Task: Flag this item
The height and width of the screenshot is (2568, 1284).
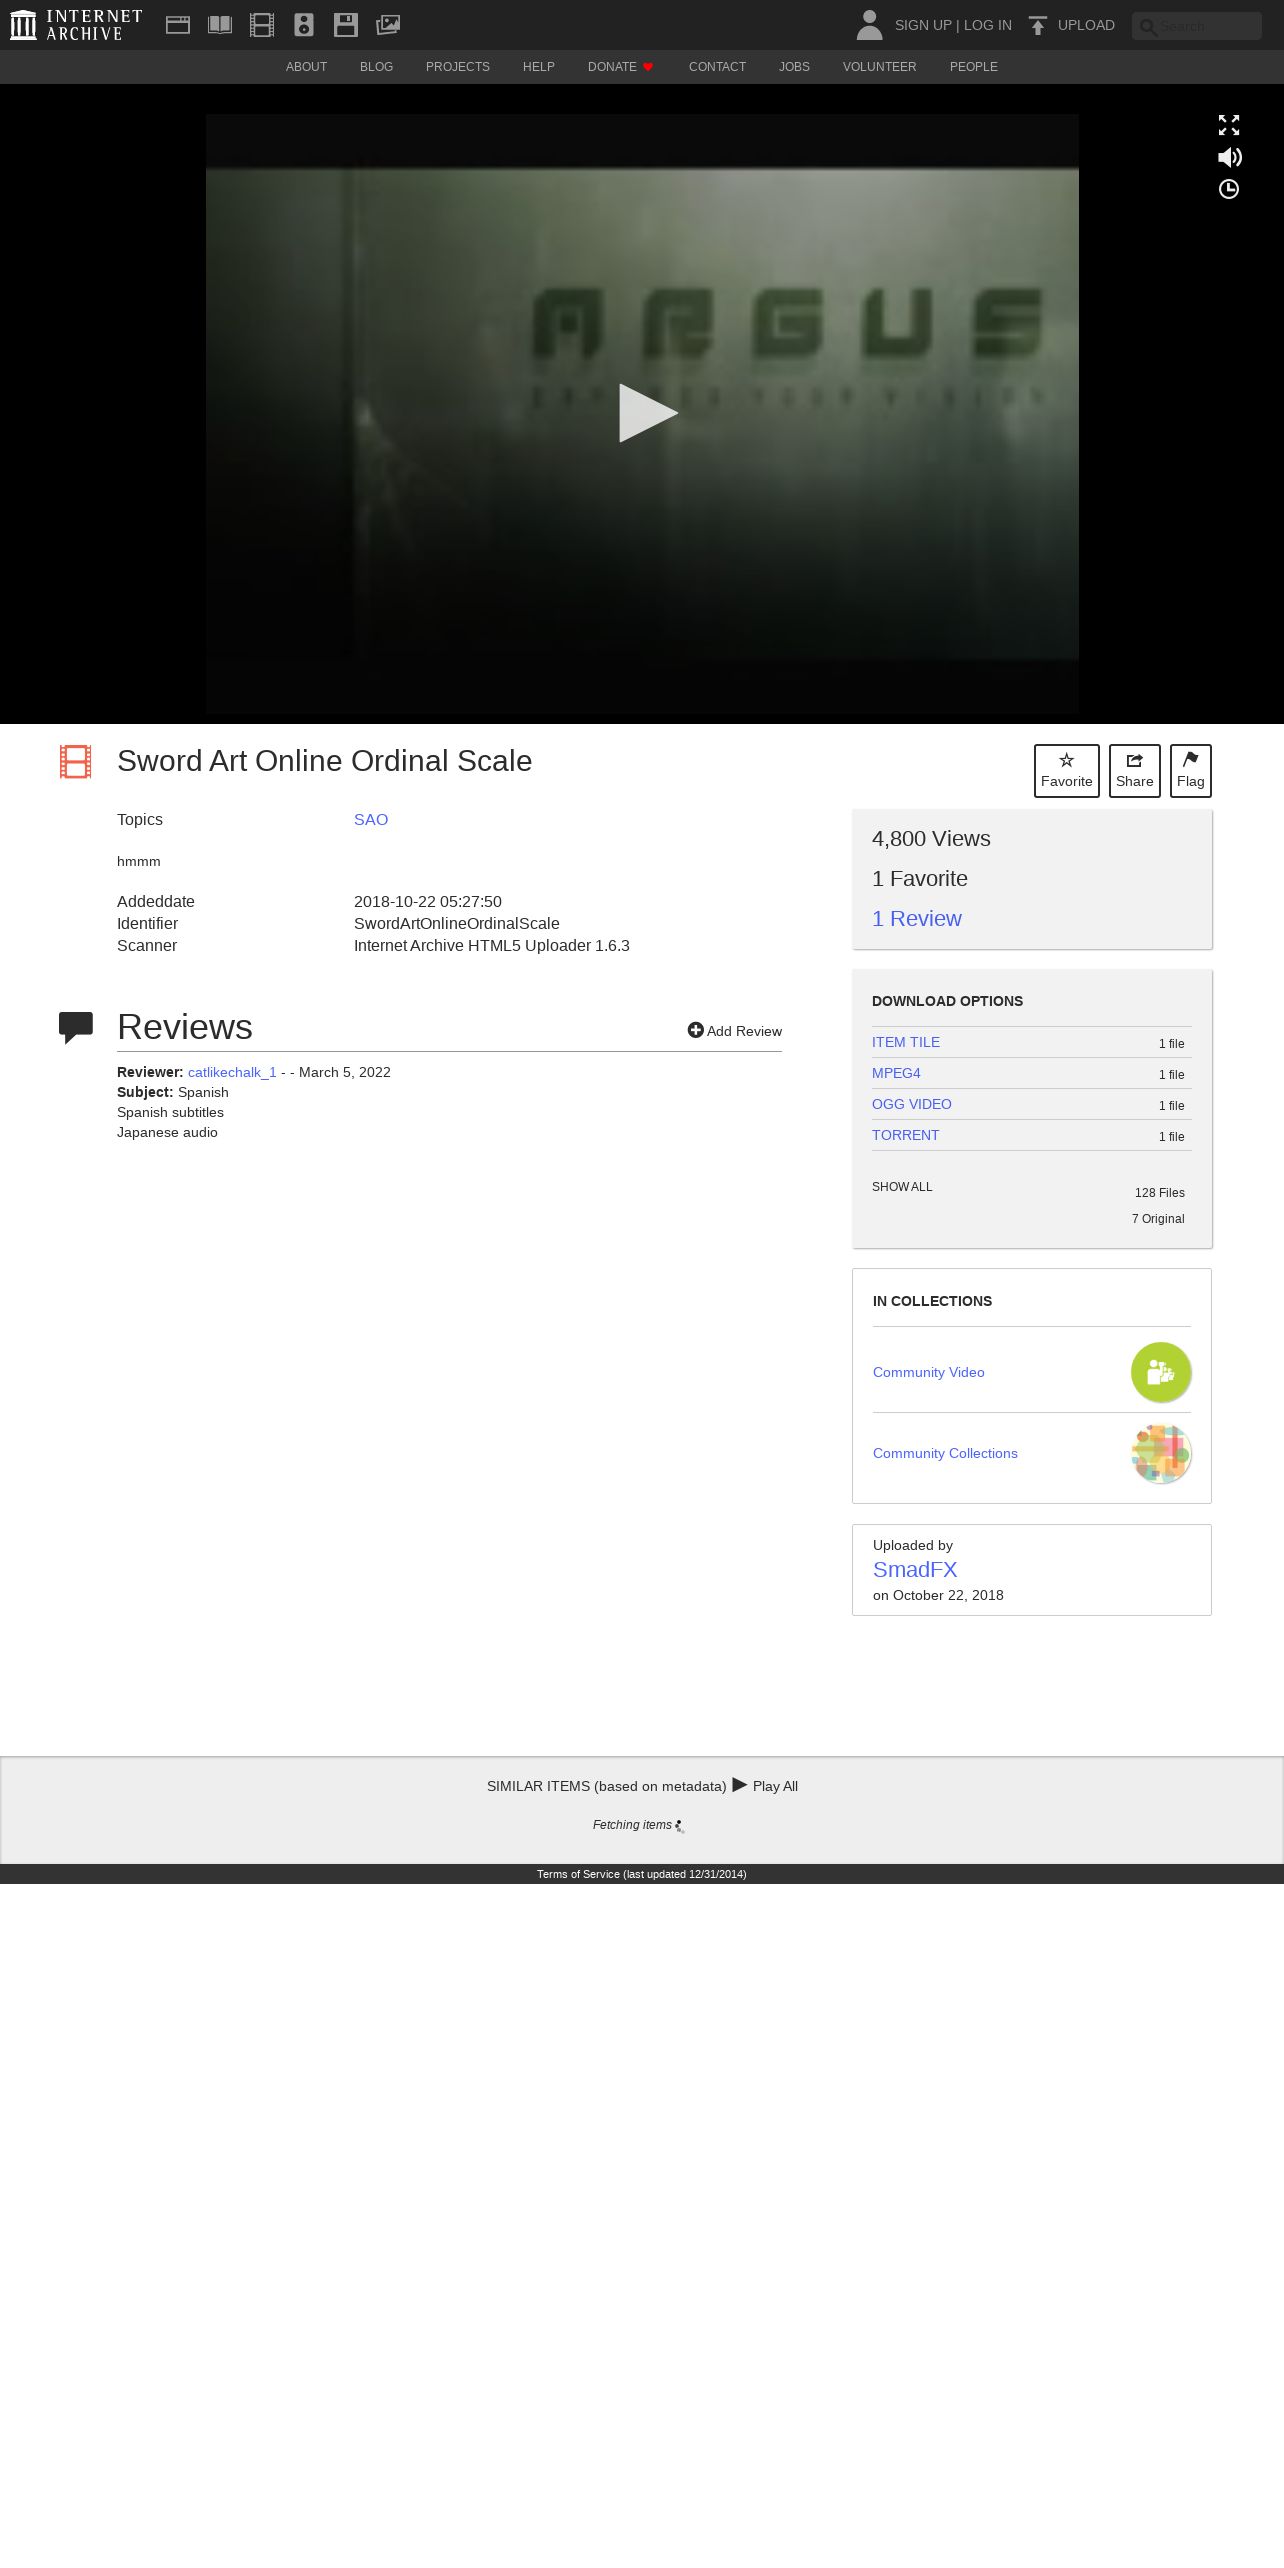Action: [x=1191, y=771]
